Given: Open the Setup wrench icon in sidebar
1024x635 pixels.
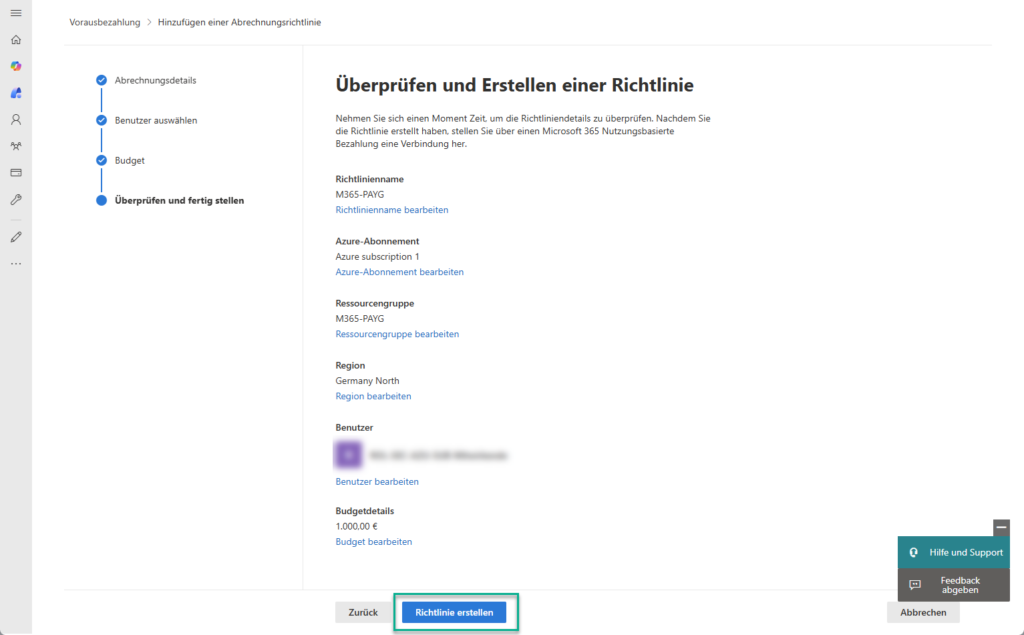Looking at the screenshot, I should (15, 199).
